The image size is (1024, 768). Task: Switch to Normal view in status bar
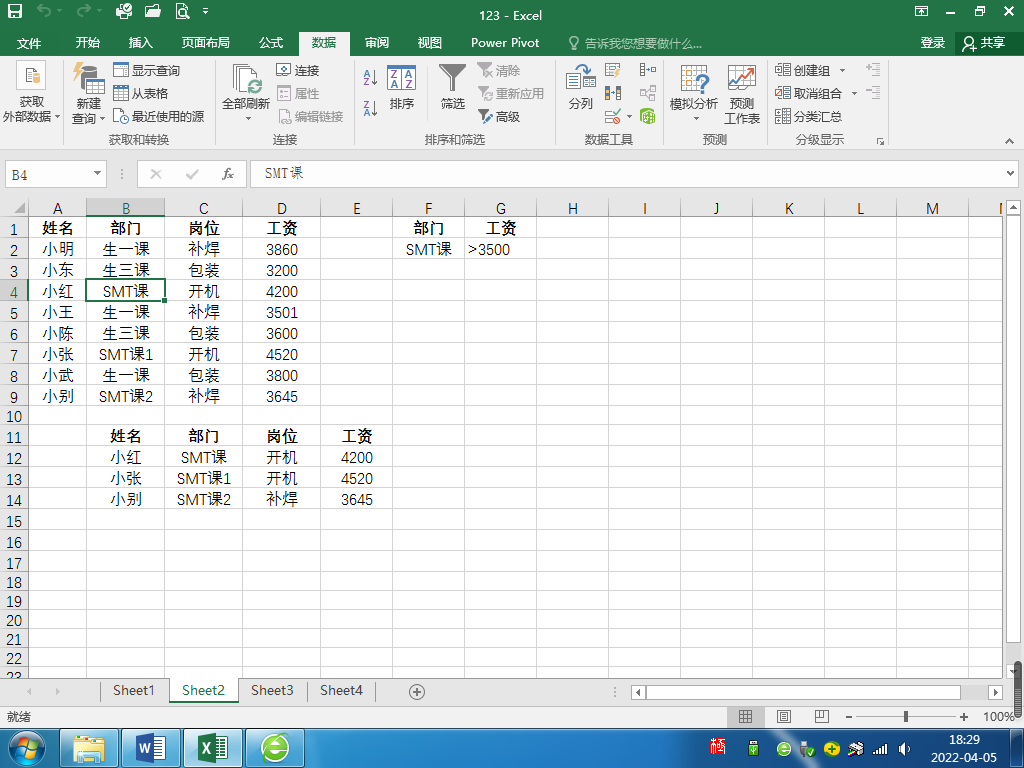pos(745,716)
